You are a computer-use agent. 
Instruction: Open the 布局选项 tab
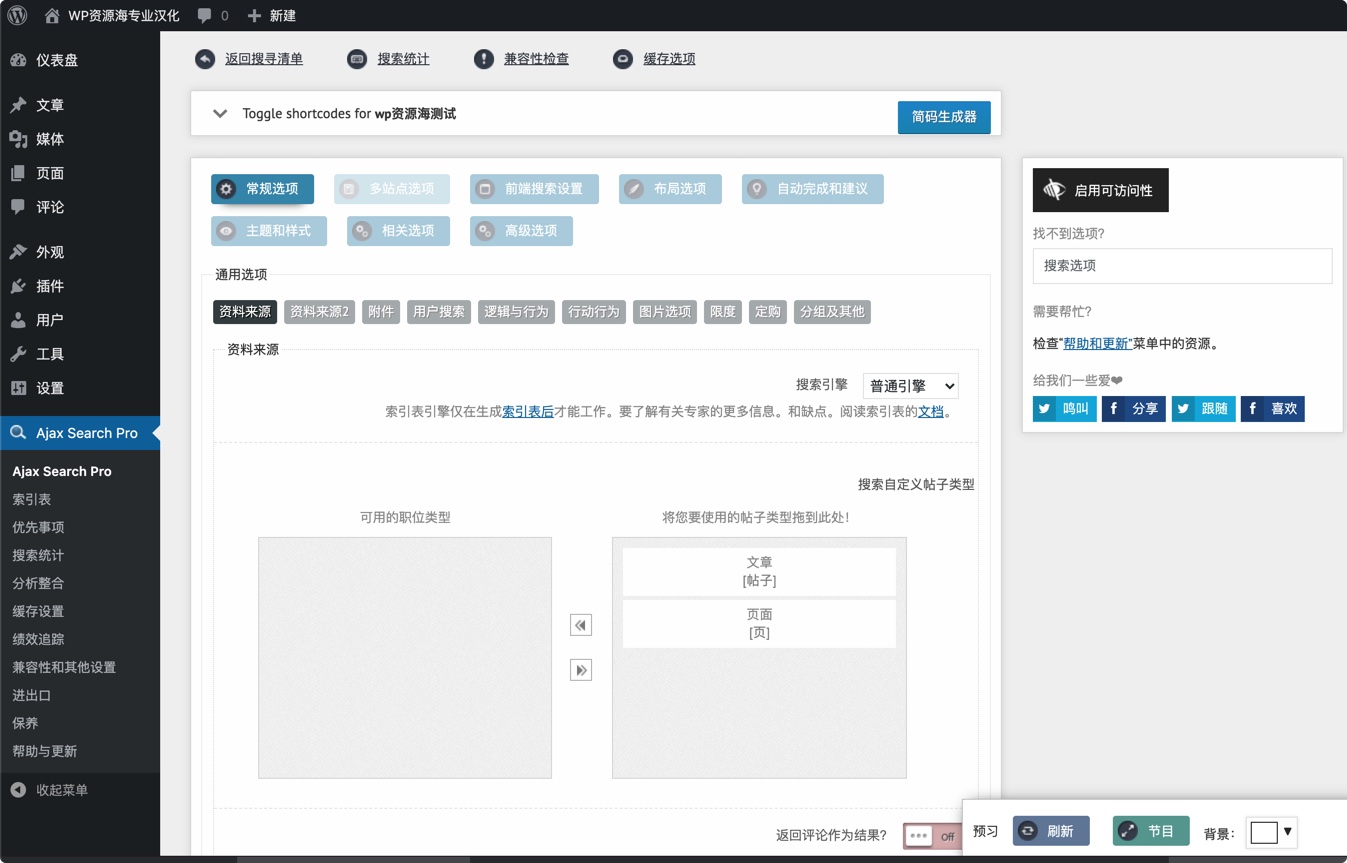670,189
